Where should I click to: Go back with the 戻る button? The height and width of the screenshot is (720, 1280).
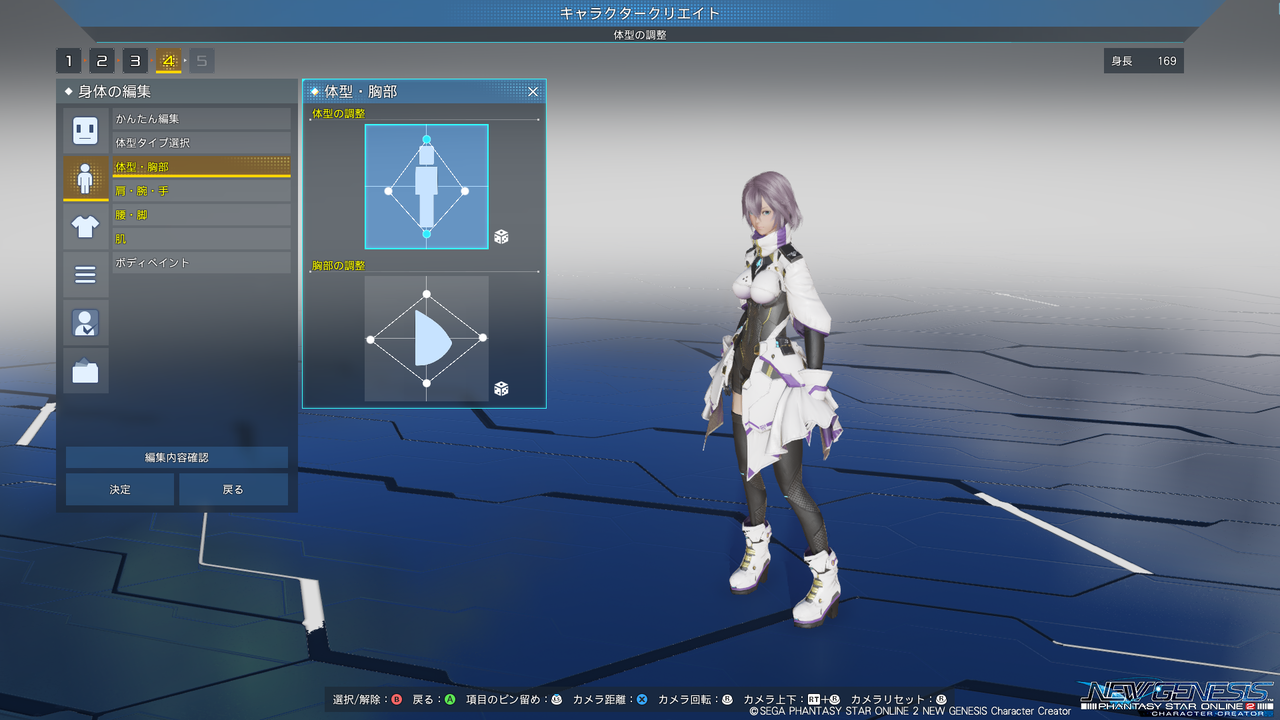[233, 490]
